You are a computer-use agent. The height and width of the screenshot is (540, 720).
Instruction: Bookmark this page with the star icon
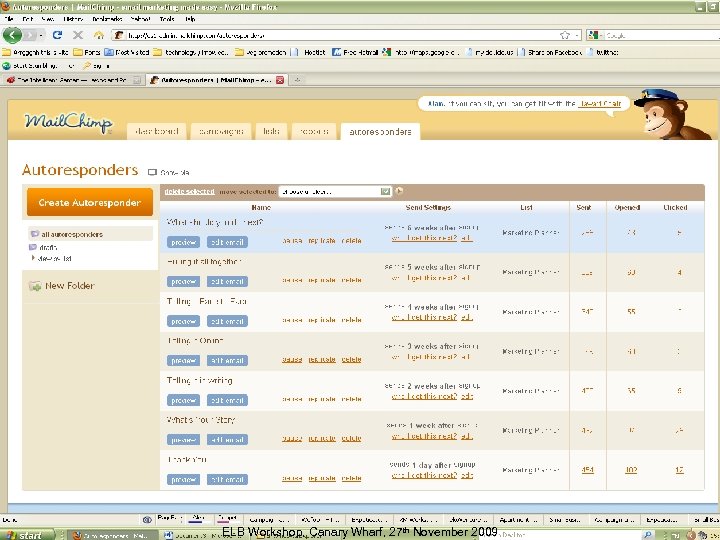coord(565,35)
